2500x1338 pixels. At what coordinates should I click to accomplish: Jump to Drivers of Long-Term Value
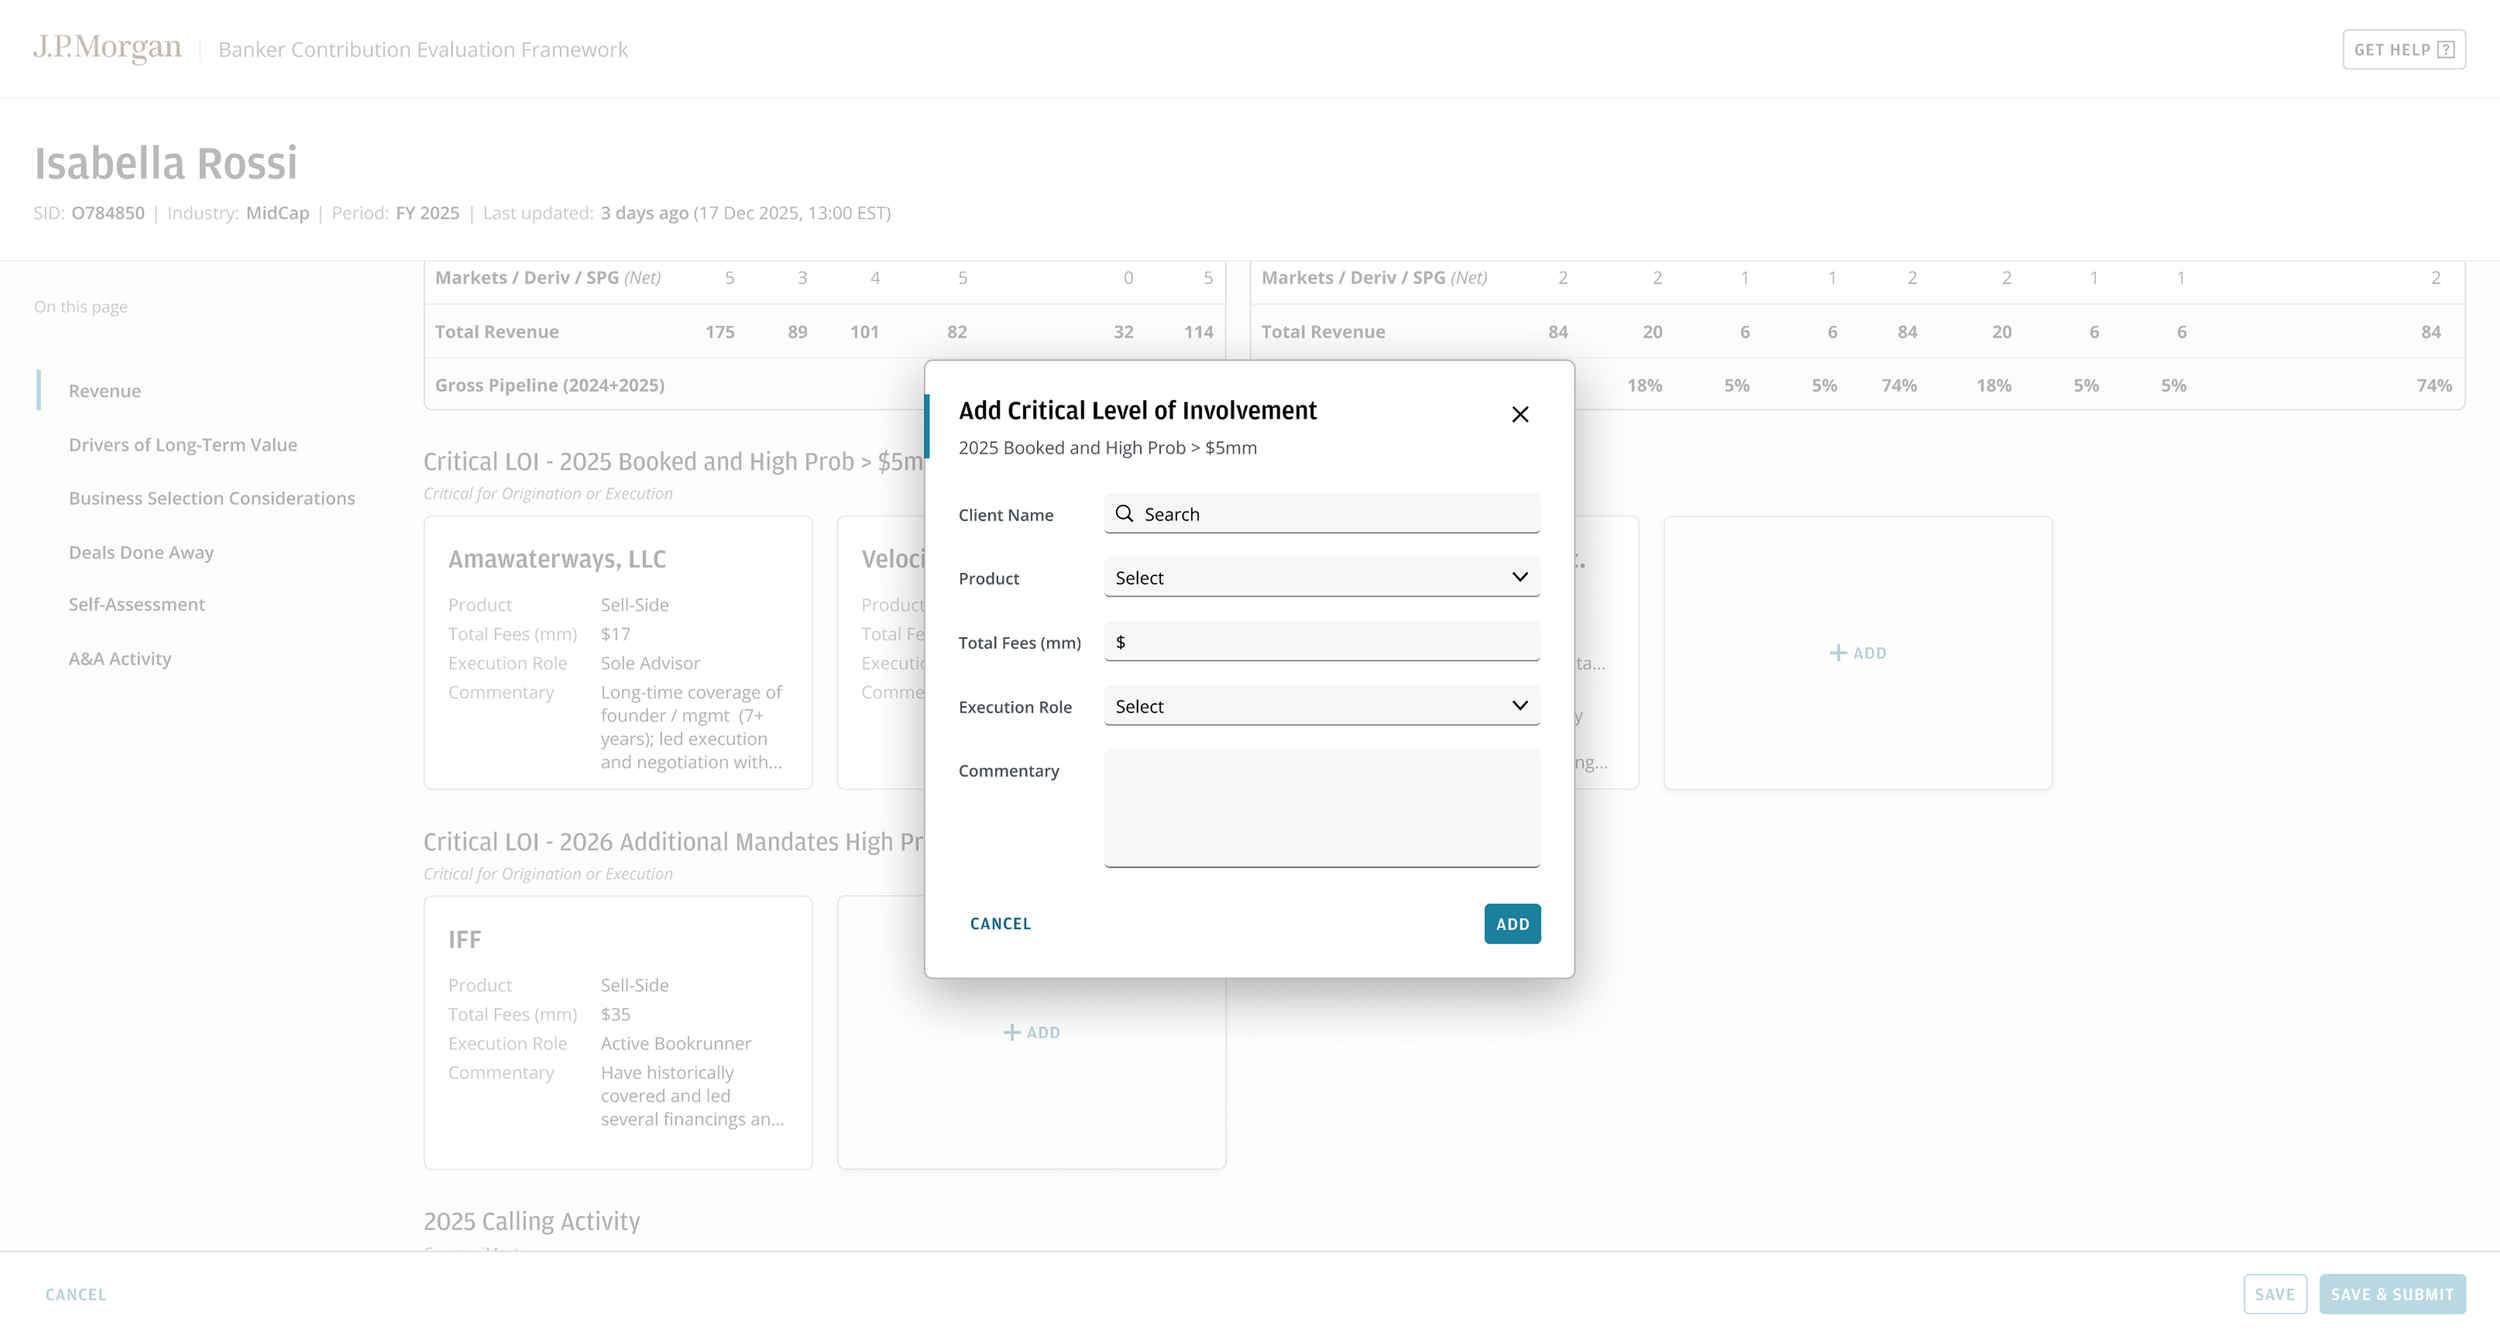[x=183, y=445]
